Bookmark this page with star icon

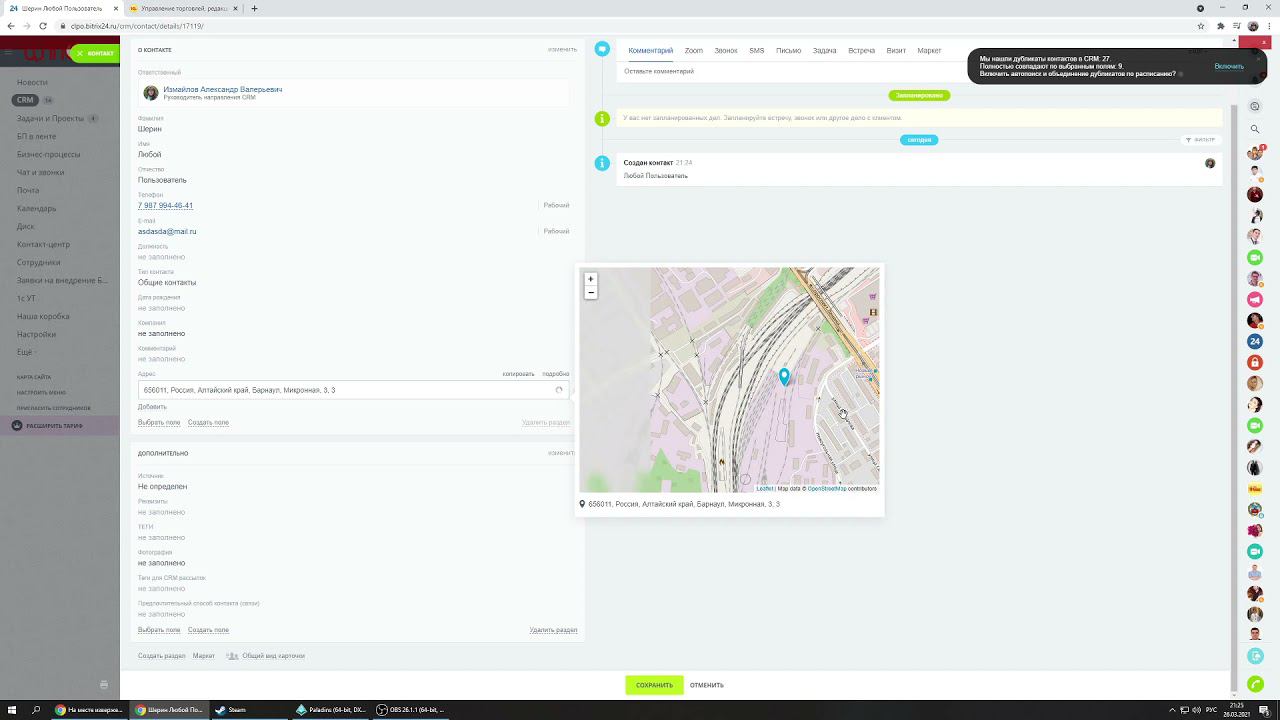1200,26
